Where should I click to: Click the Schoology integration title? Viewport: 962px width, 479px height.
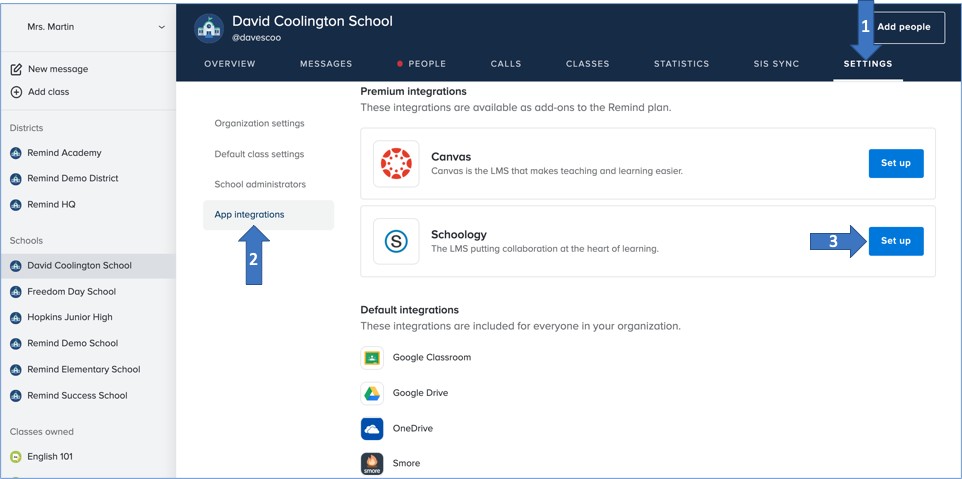[x=459, y=235]
